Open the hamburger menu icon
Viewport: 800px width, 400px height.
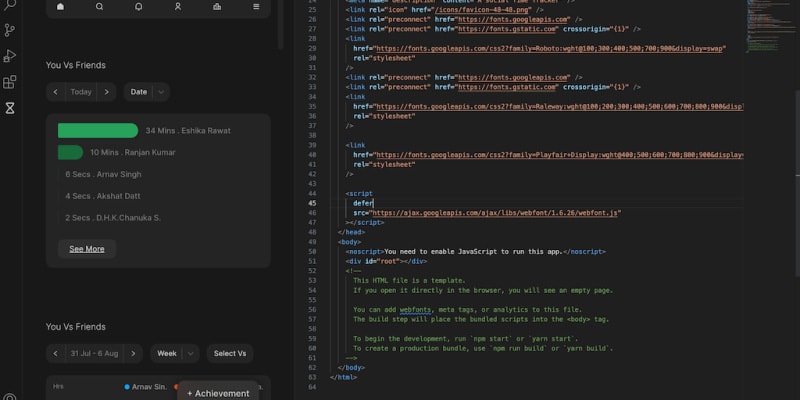(256, 7)
